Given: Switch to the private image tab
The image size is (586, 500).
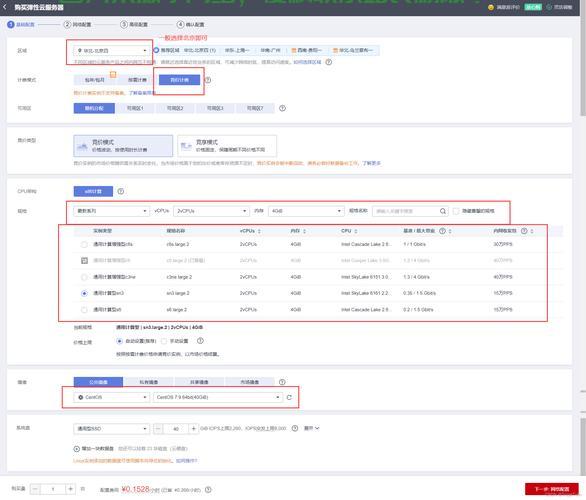Looking at the screenshot, I should point(148,382).
